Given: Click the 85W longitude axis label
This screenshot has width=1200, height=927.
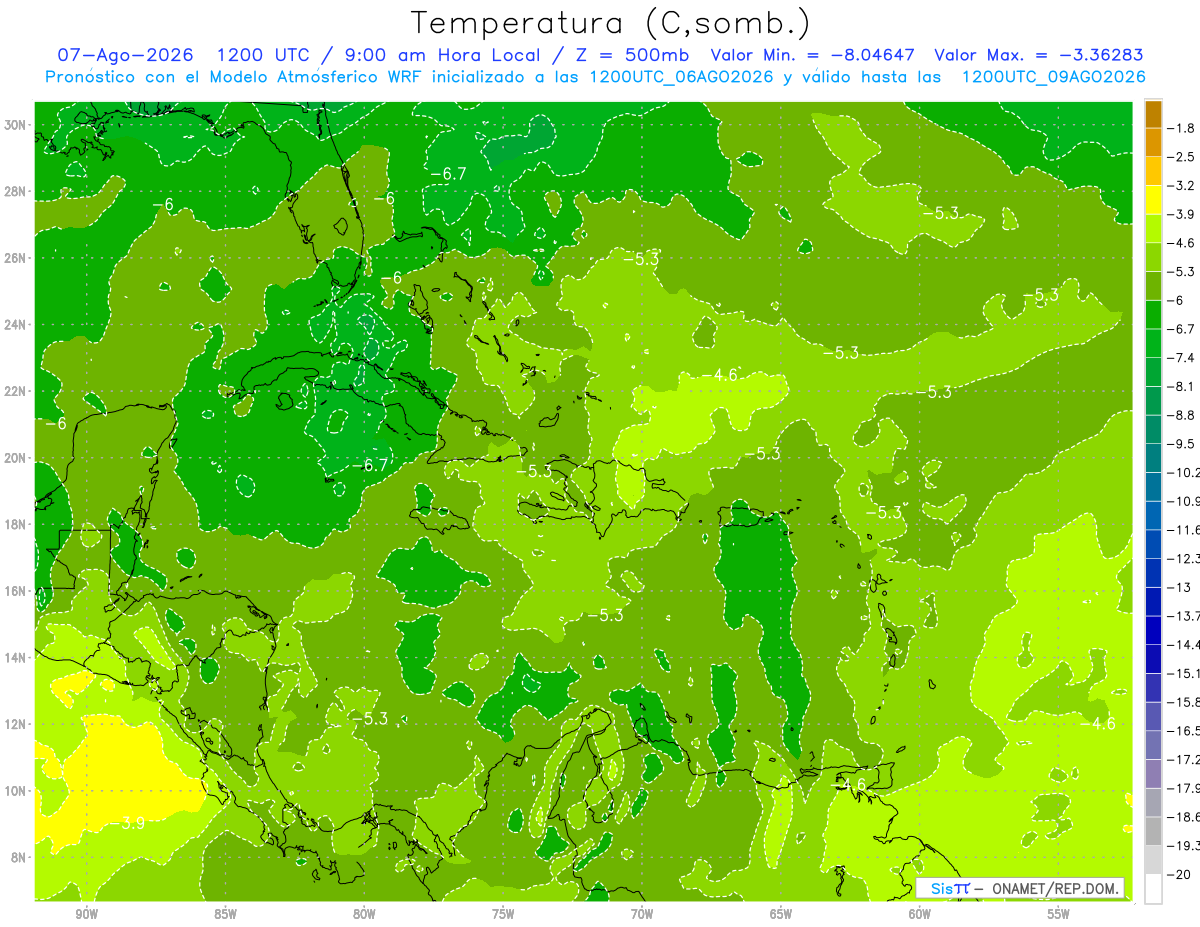Looking at the screenshot, I should pyautogui.click(x=225, y=914).
